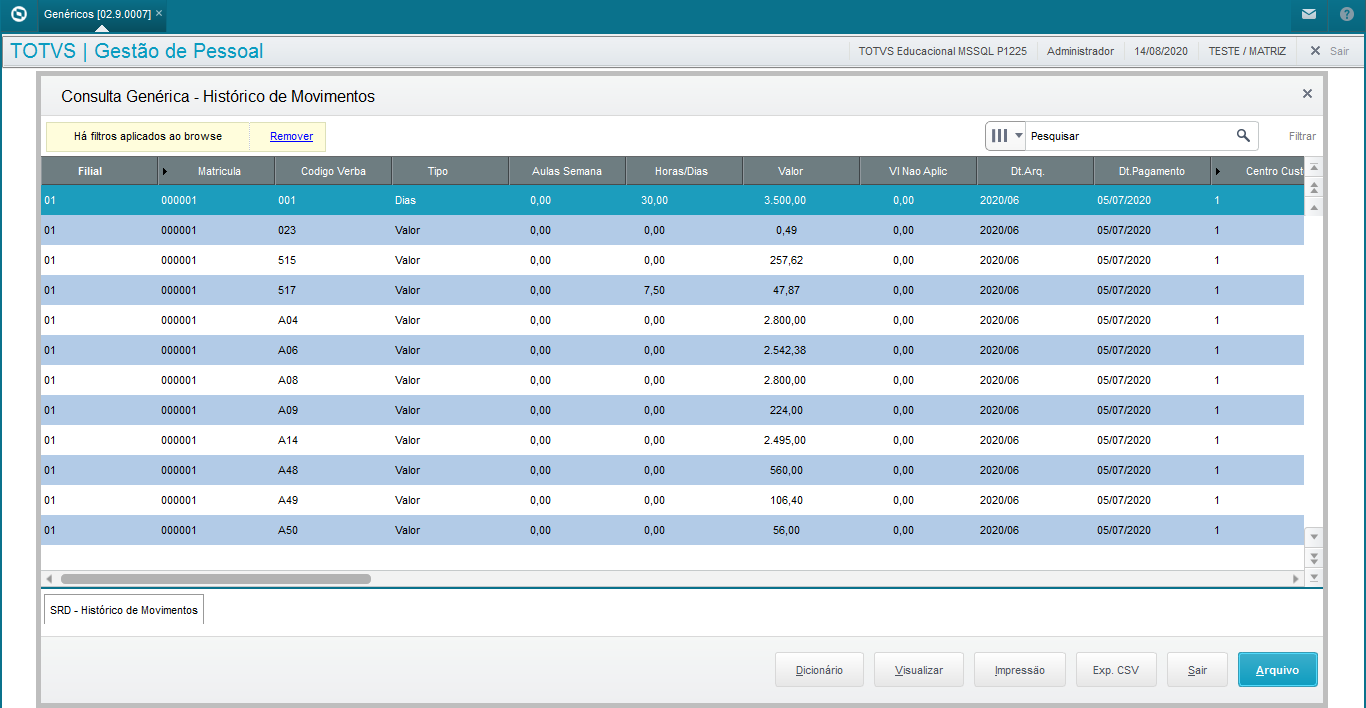Click the horizontal scrollbar thumb
1366x708 pixels.
pyautogui.click(x=215, y=578)
